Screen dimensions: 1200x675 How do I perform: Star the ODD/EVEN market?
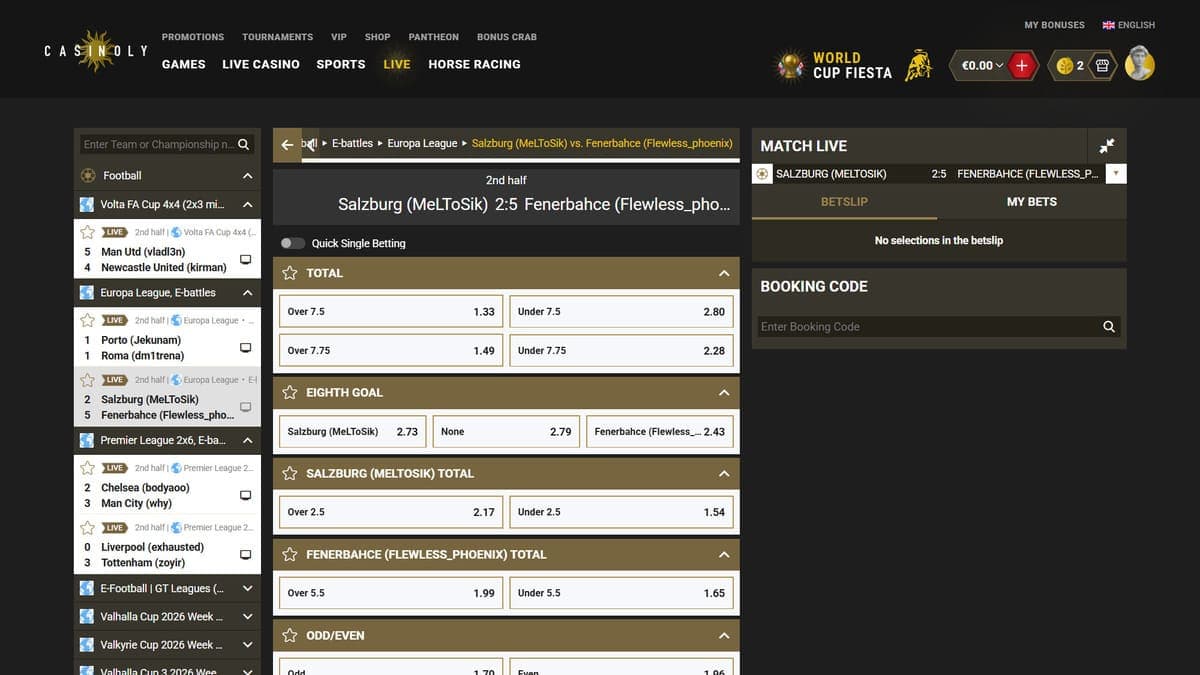tap(290, 635)
